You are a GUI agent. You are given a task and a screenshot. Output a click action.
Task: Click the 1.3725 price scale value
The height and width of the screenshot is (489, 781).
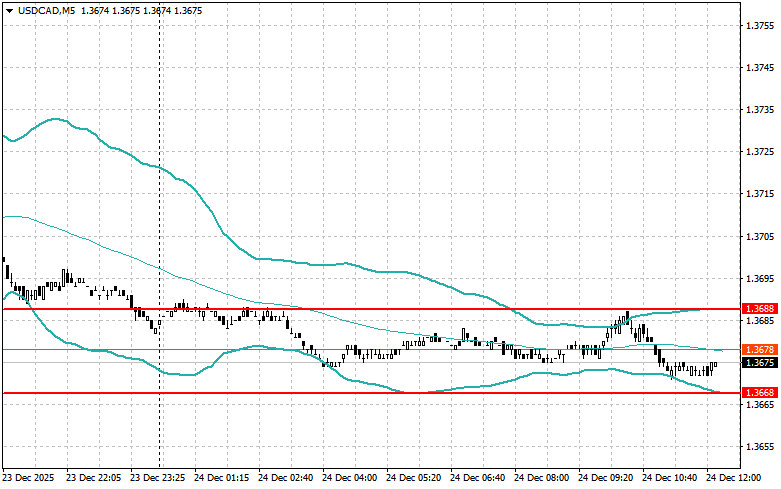tap(760, 151)
